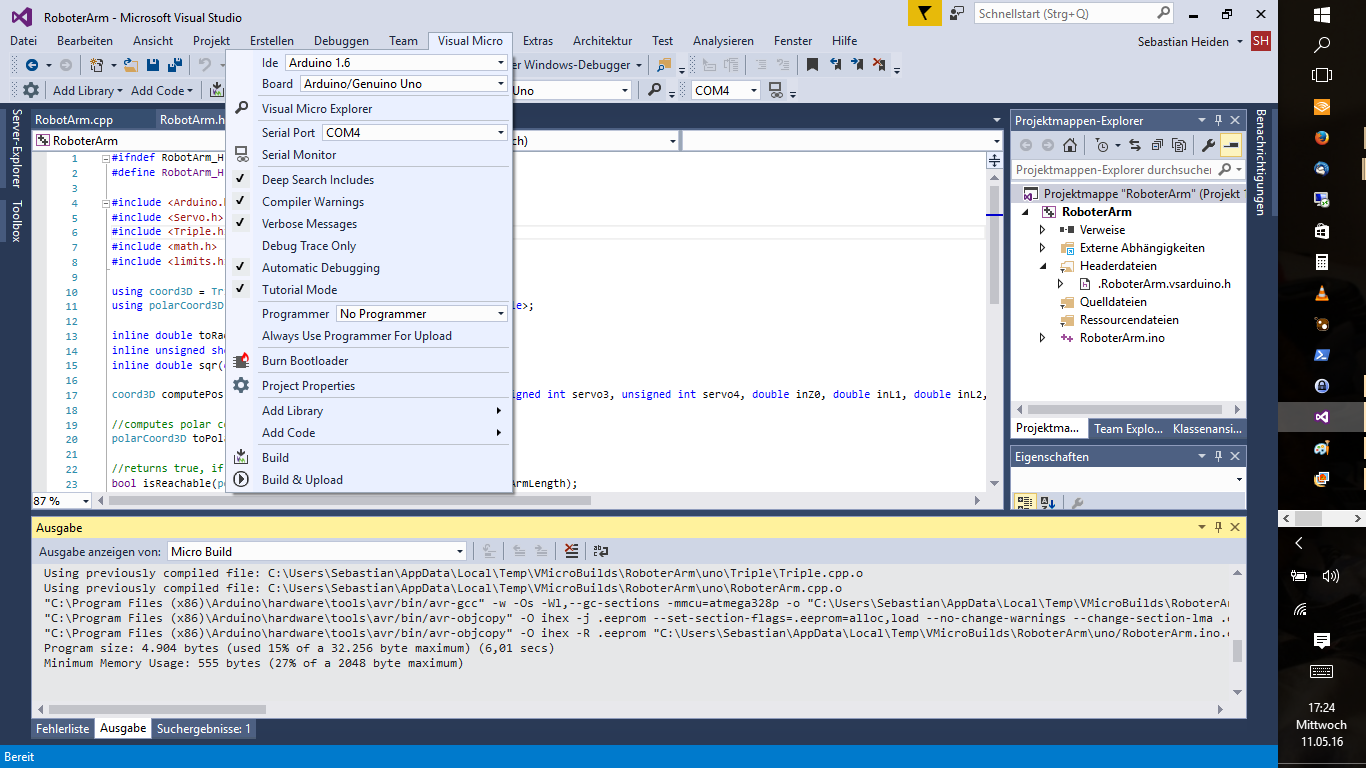Click the Sebastian Heiden account name
Screen dimensions: 1366x768
[x=1186, y=41]
